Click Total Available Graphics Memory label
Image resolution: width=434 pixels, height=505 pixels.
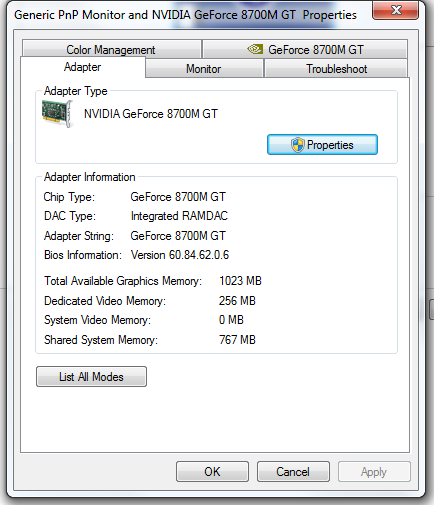tap(123, 281)
